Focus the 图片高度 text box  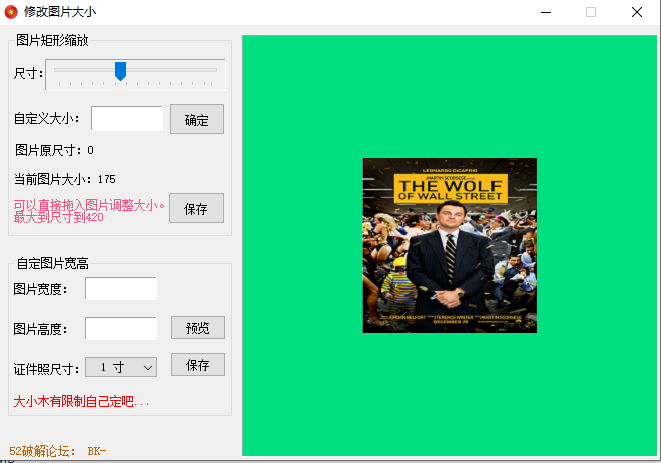121,328
